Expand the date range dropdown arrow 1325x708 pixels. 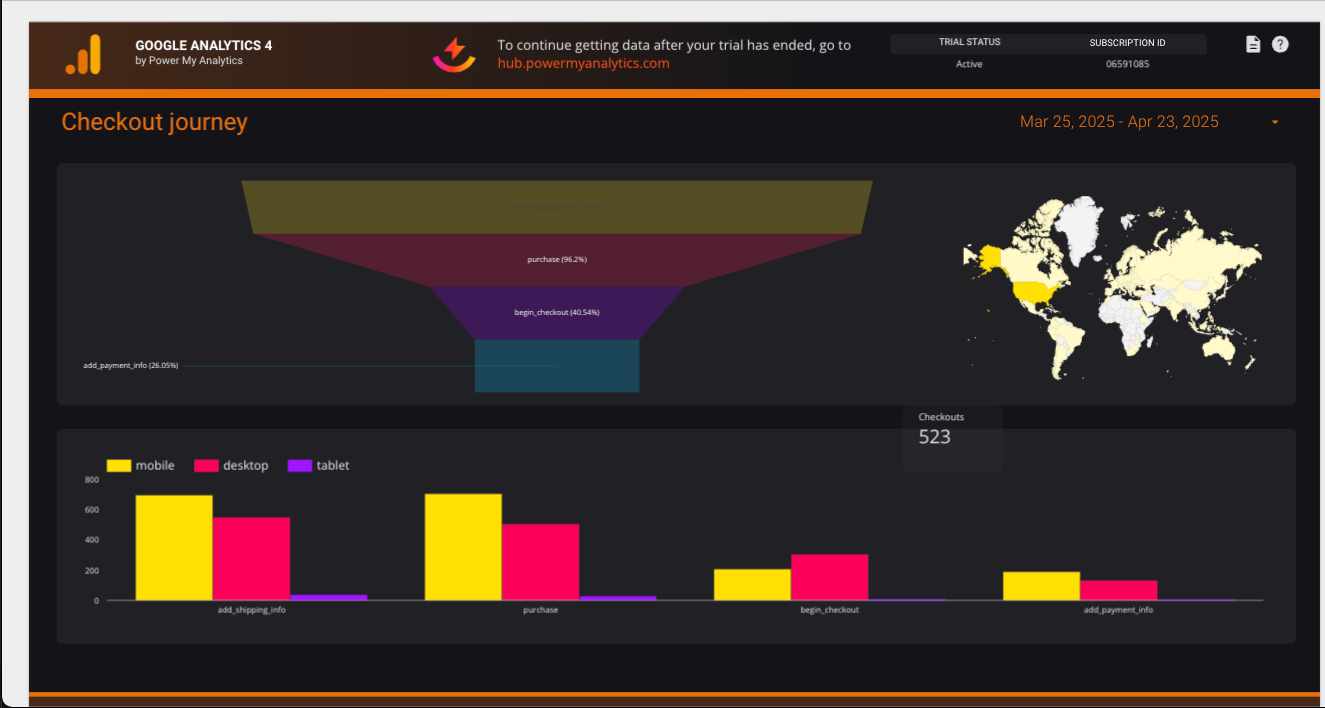pyautogui.click(x=1275, y=122)
